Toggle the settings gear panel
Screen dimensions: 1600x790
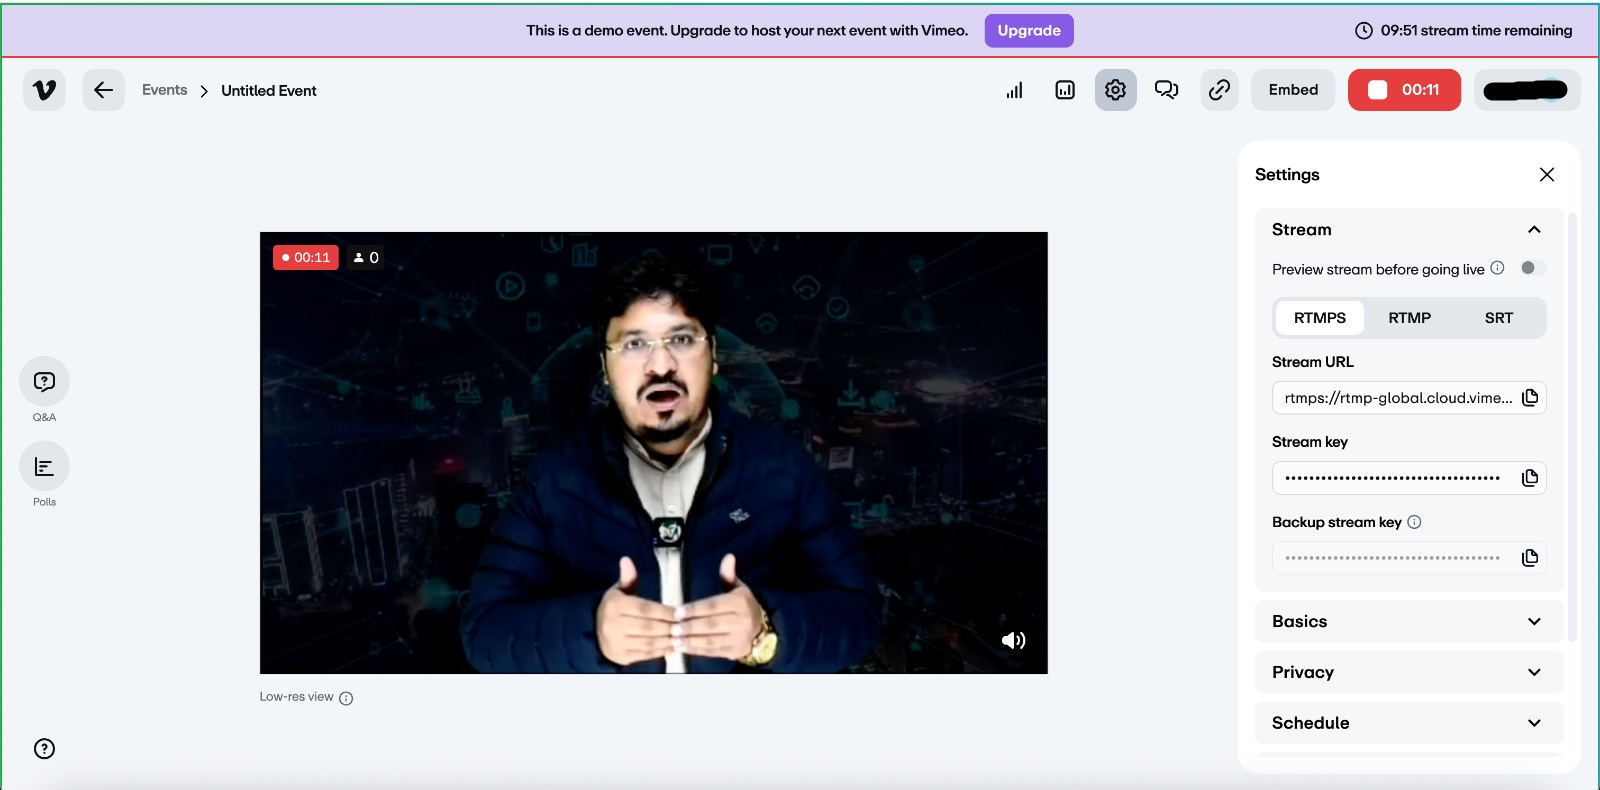coord(1115,90)
